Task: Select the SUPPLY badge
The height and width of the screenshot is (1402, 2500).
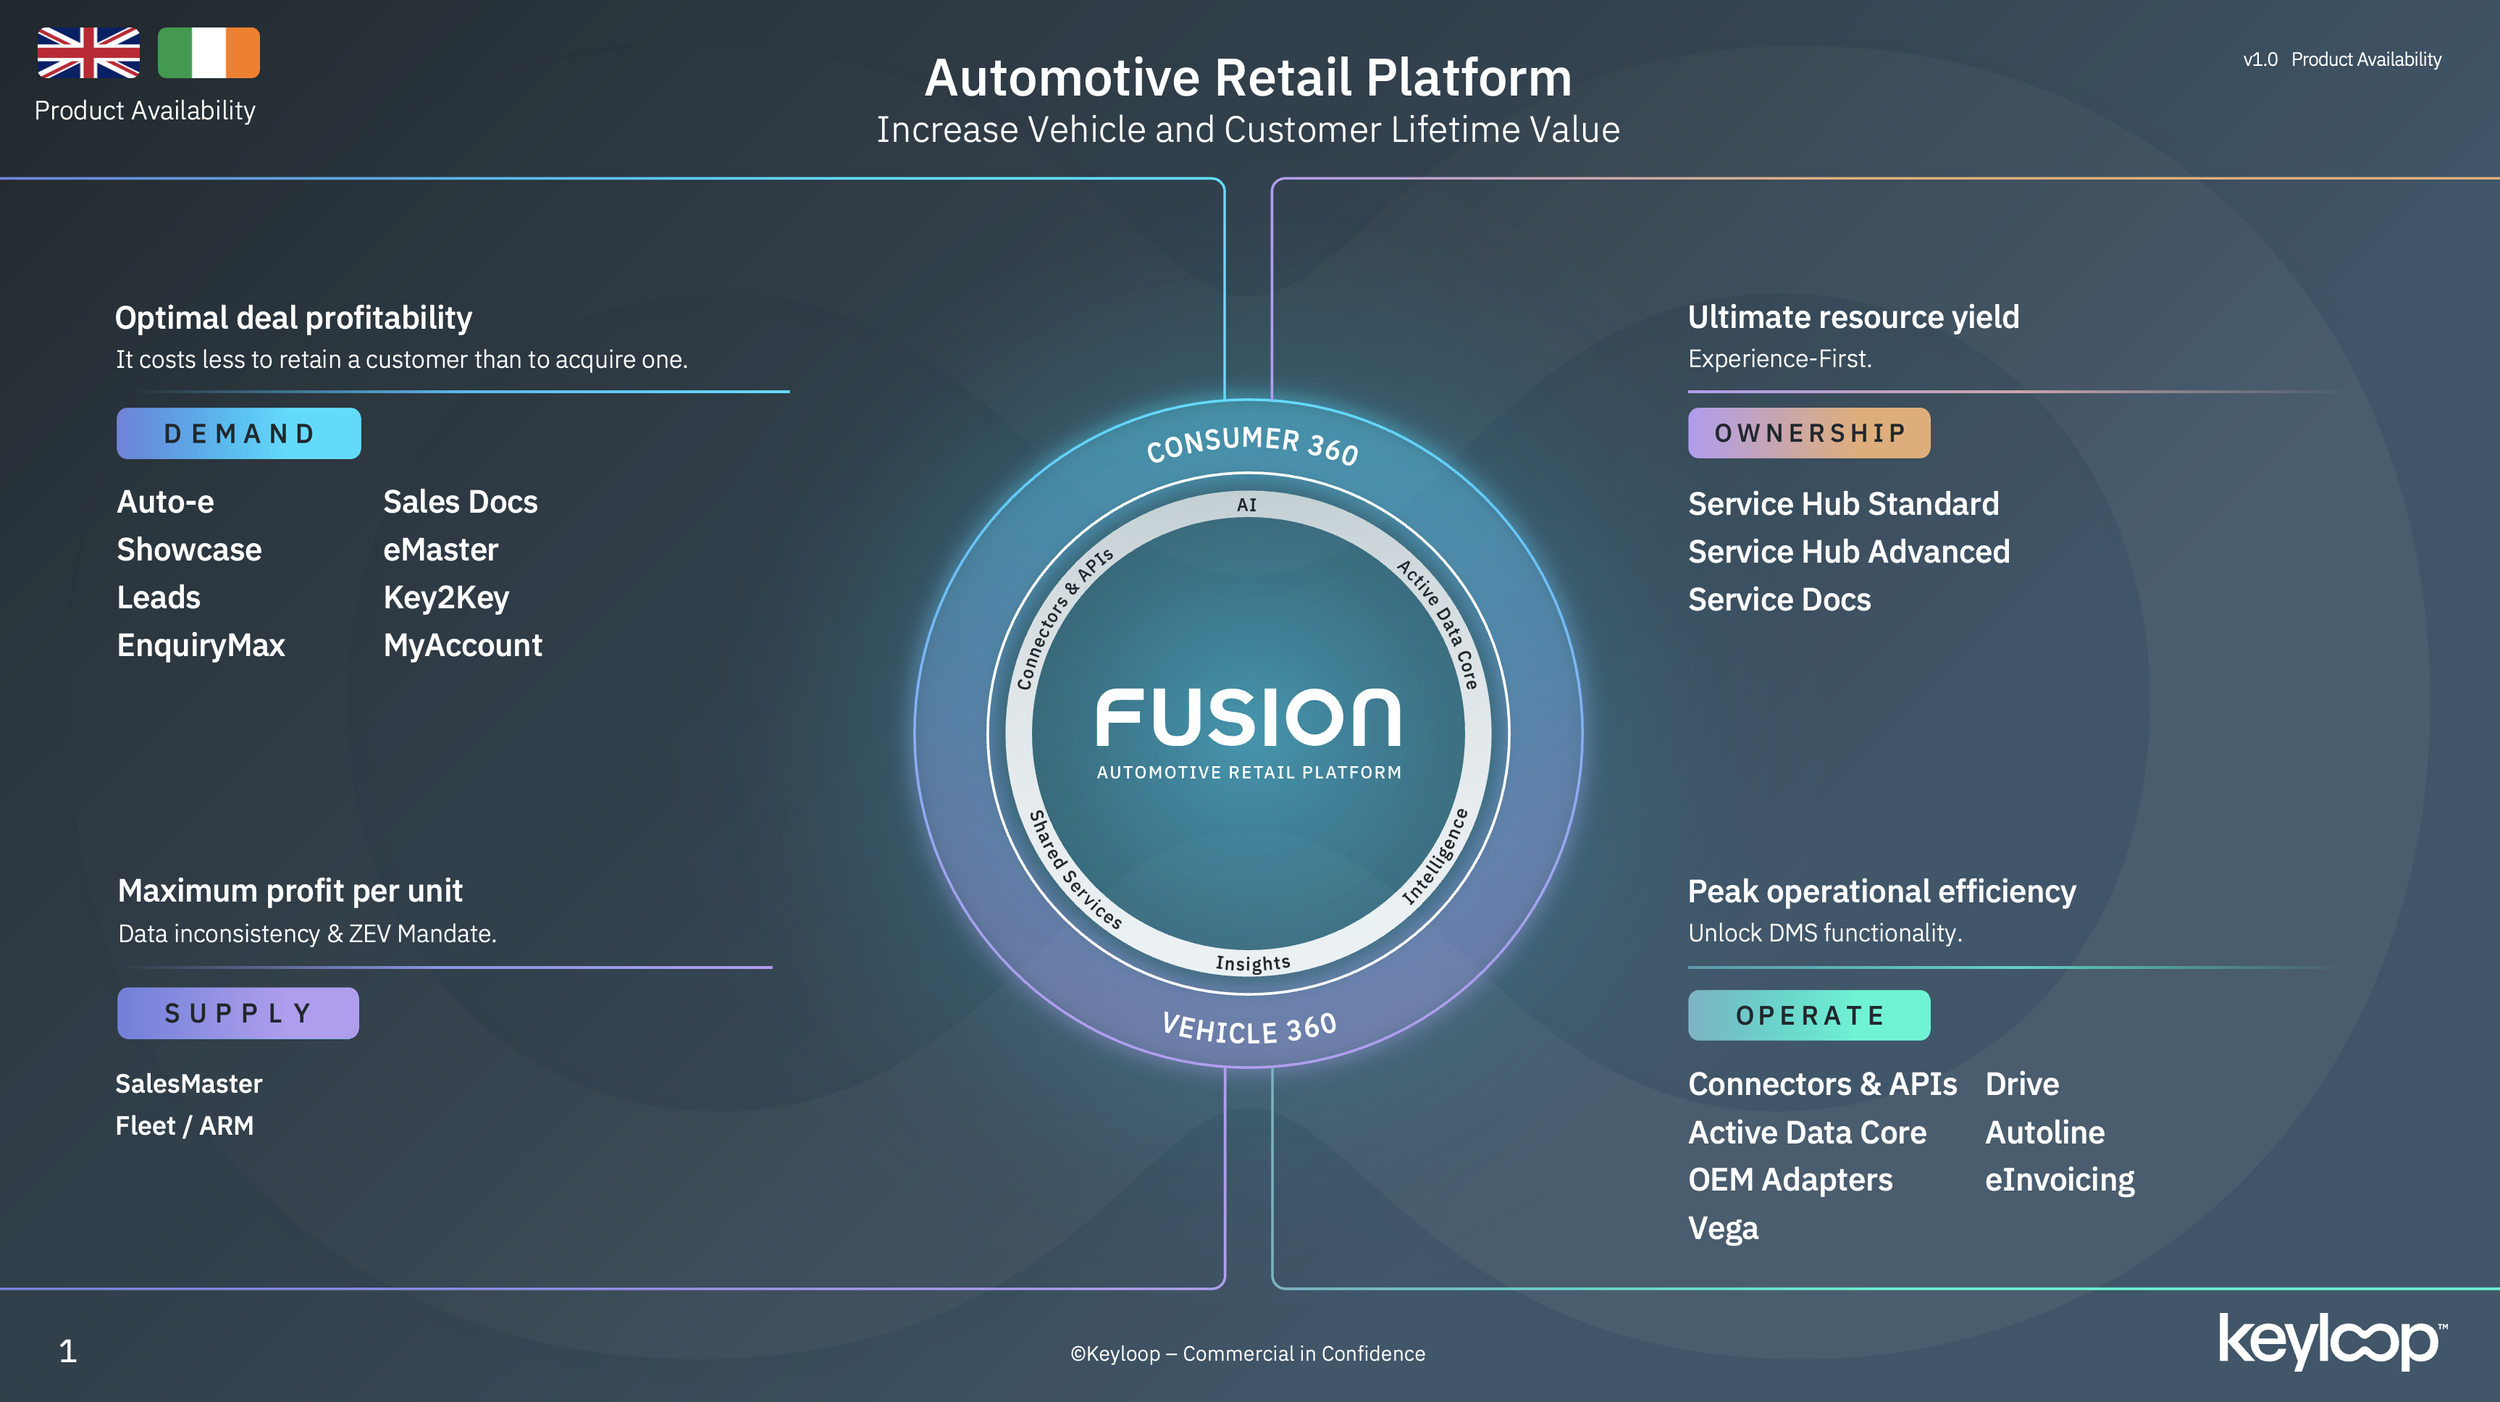Action: 238,1013
